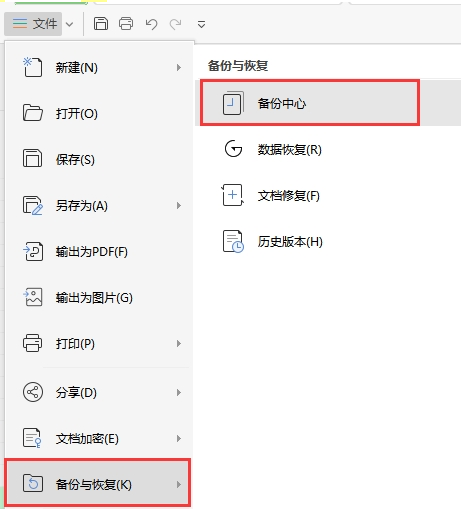Click the 历史版本(H) document clock icon

[233, 241]
